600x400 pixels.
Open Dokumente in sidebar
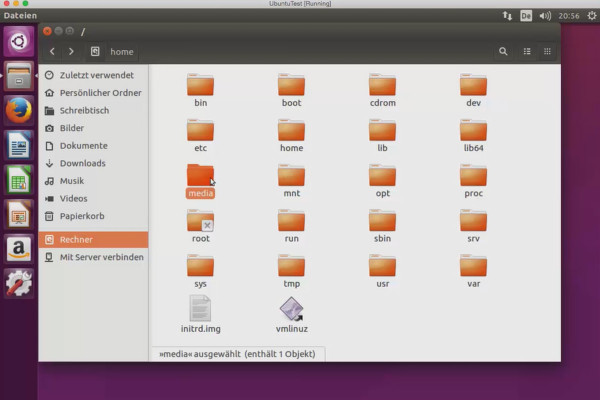click(x=93, y=145)
